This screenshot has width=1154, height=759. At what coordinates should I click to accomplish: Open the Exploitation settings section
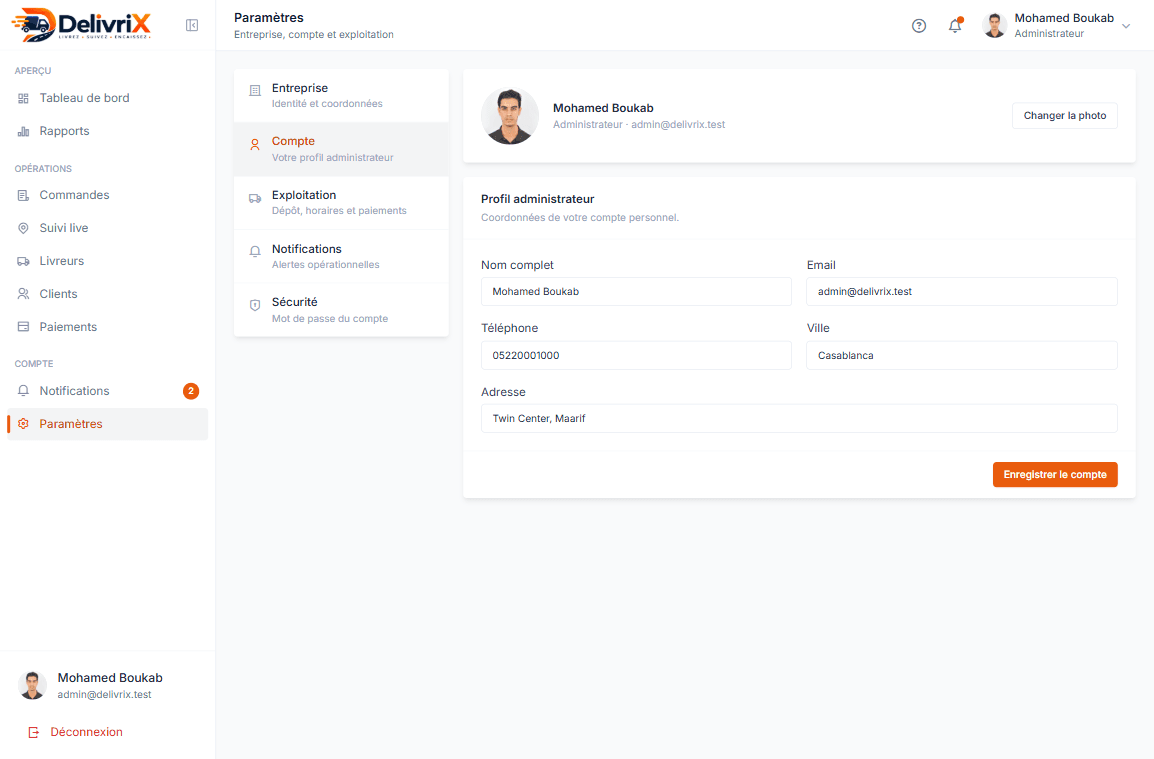tap(341, 202)
